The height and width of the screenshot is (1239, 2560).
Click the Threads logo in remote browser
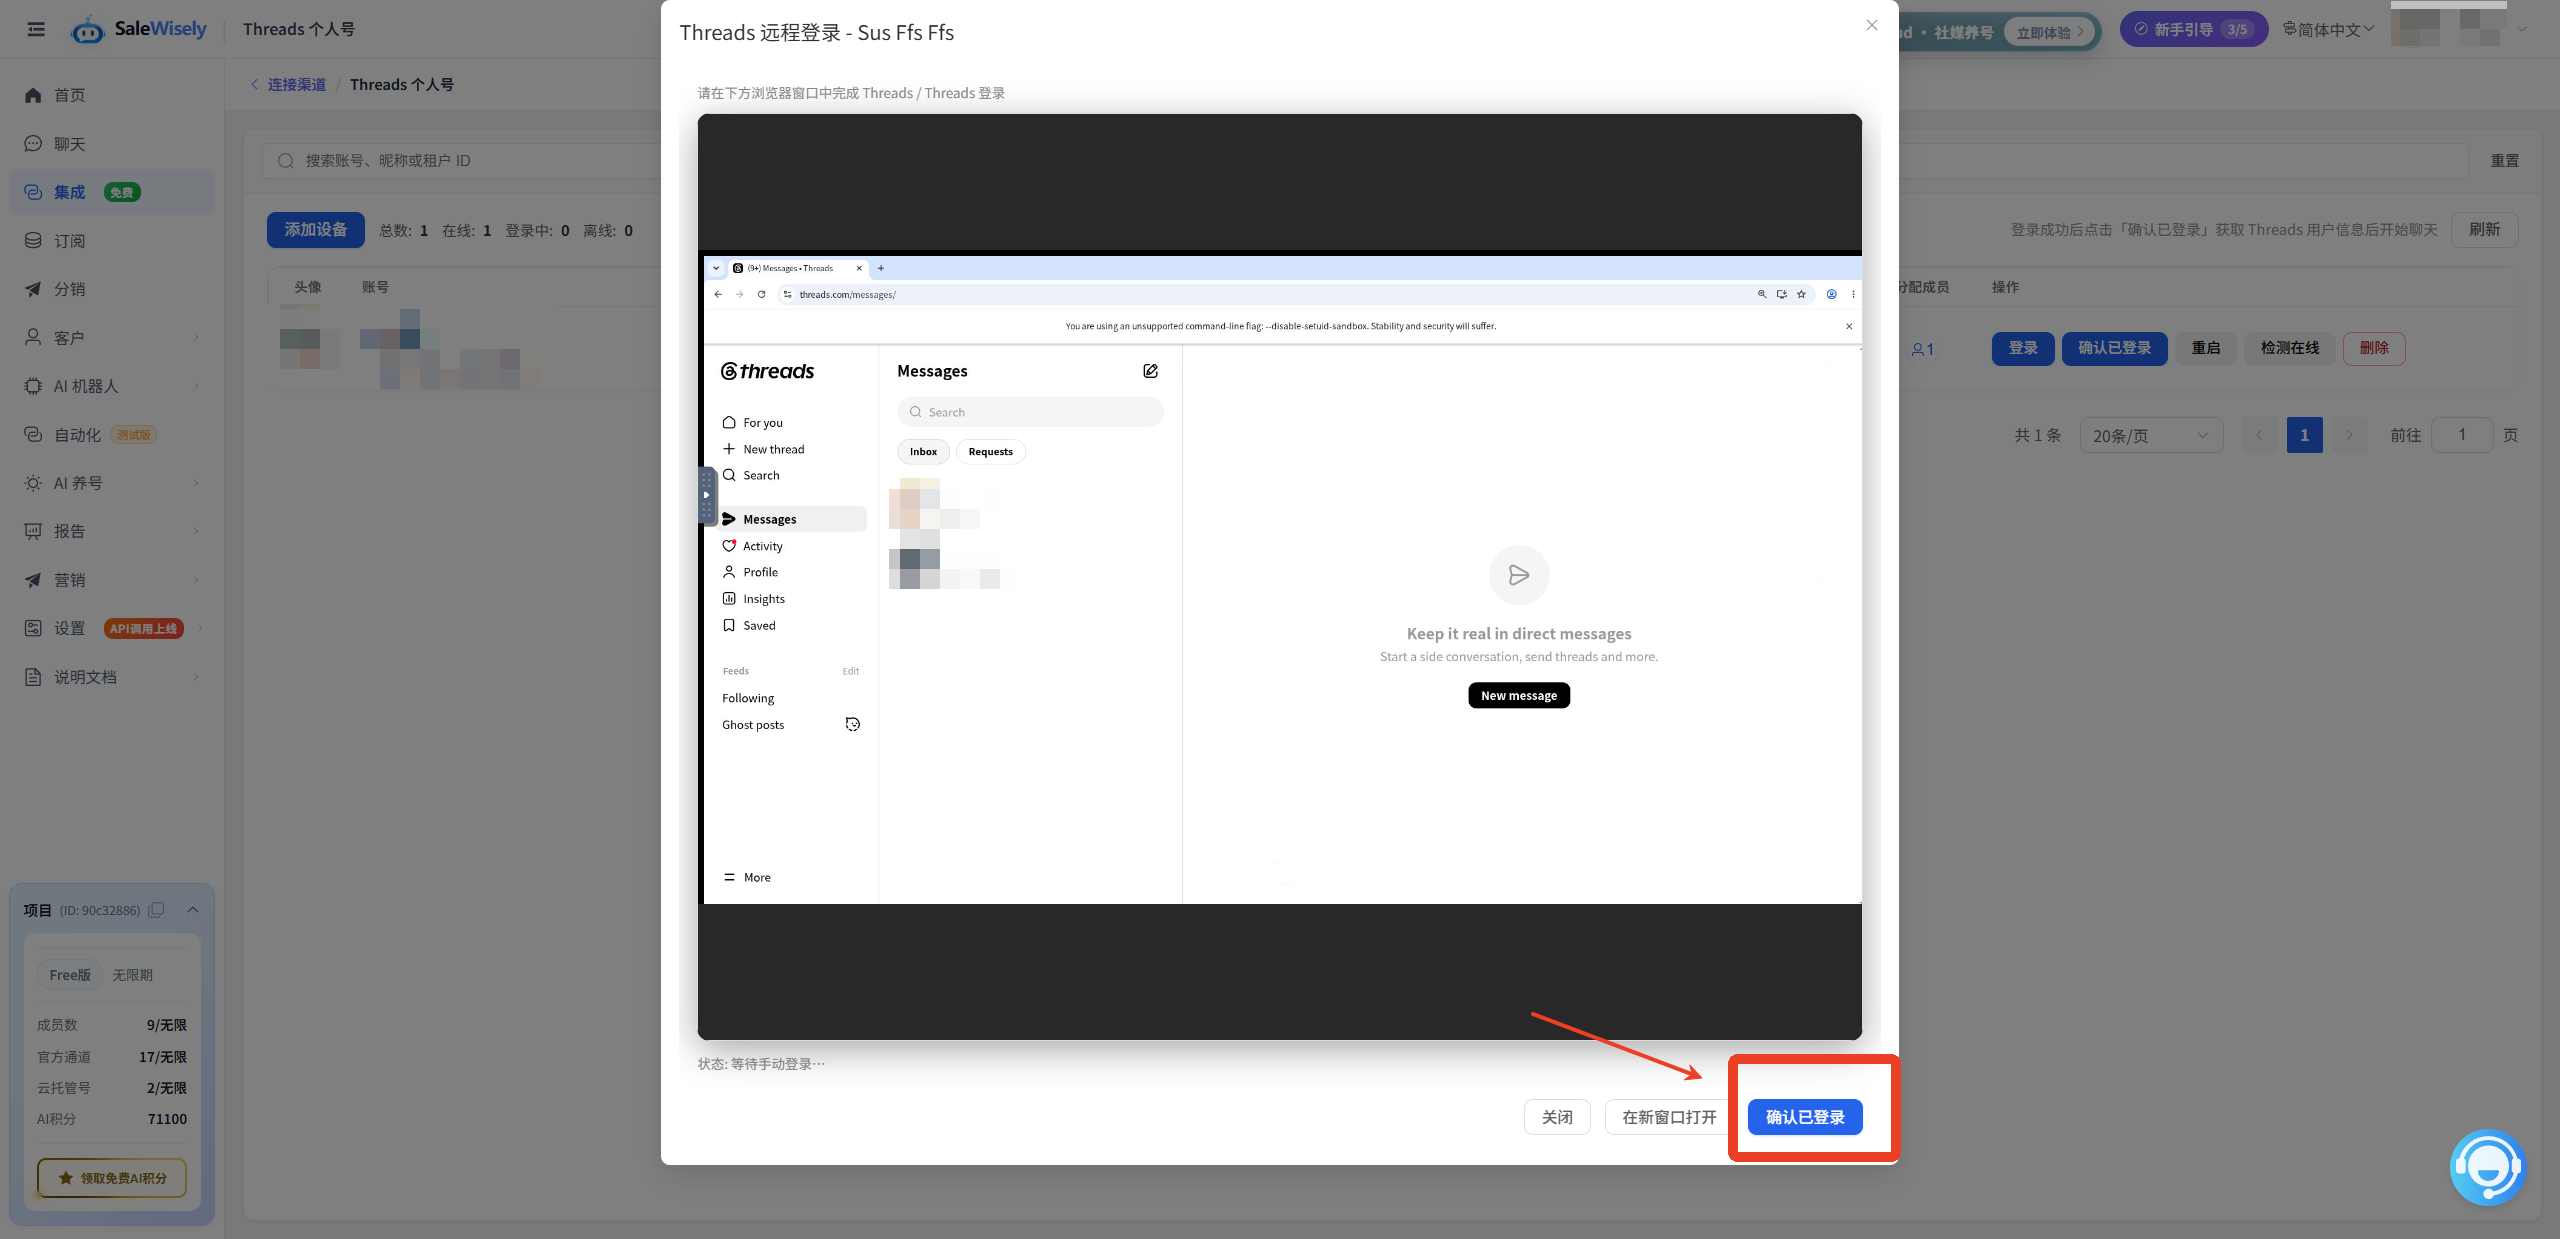tap(768, 371)
